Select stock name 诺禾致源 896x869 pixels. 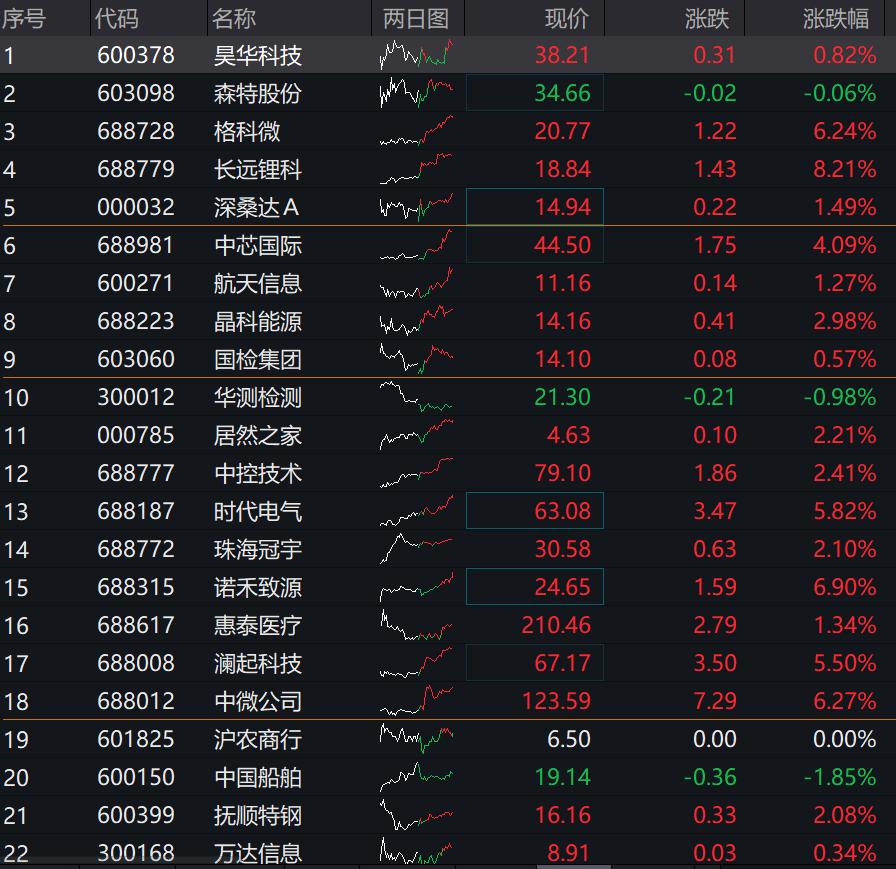(258, 587)
